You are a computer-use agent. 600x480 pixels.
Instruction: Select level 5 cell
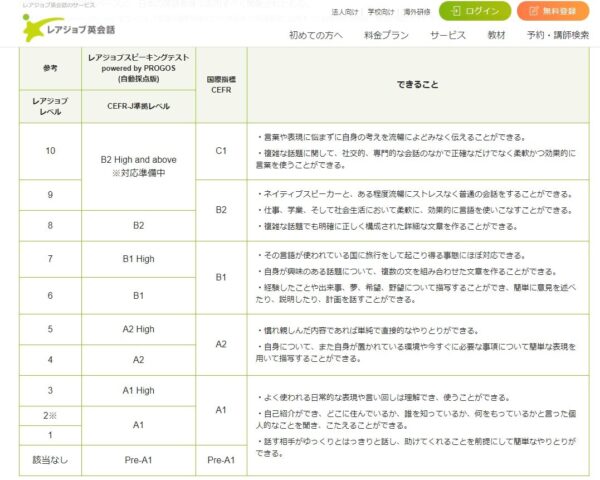[x=50, y=329]
